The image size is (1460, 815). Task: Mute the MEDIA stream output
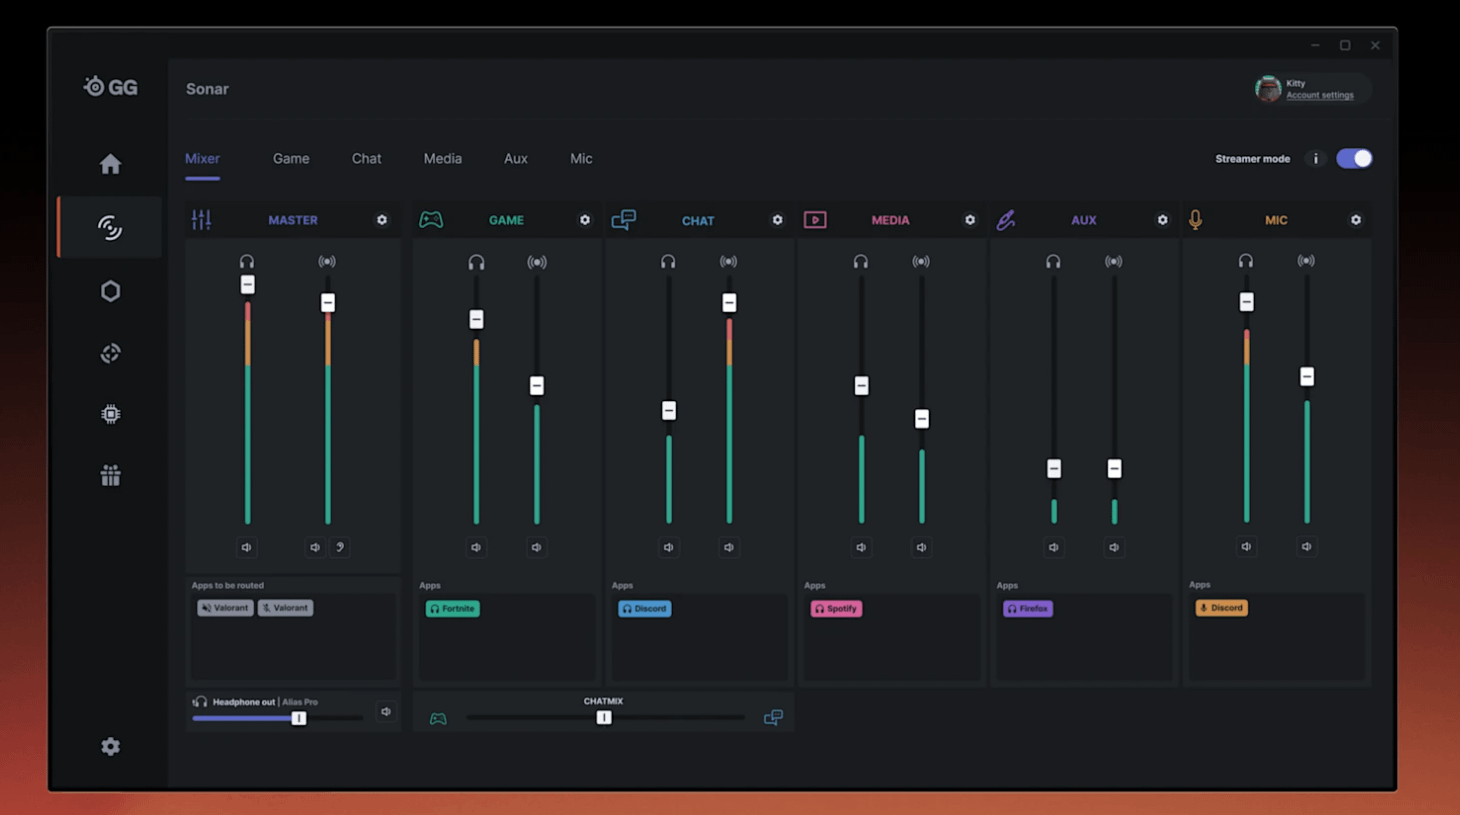point(921,548)
